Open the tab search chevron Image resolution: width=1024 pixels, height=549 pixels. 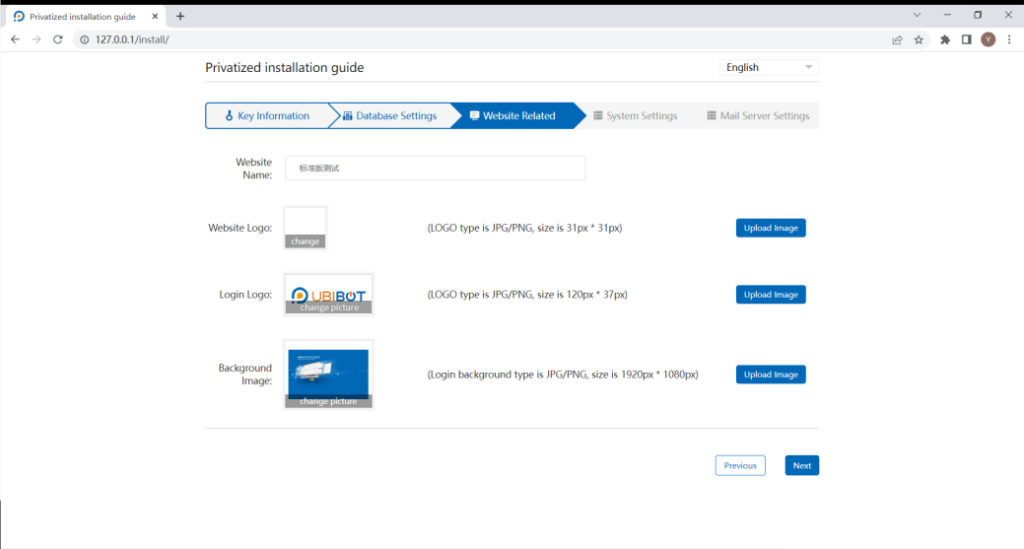coord(917,15)
